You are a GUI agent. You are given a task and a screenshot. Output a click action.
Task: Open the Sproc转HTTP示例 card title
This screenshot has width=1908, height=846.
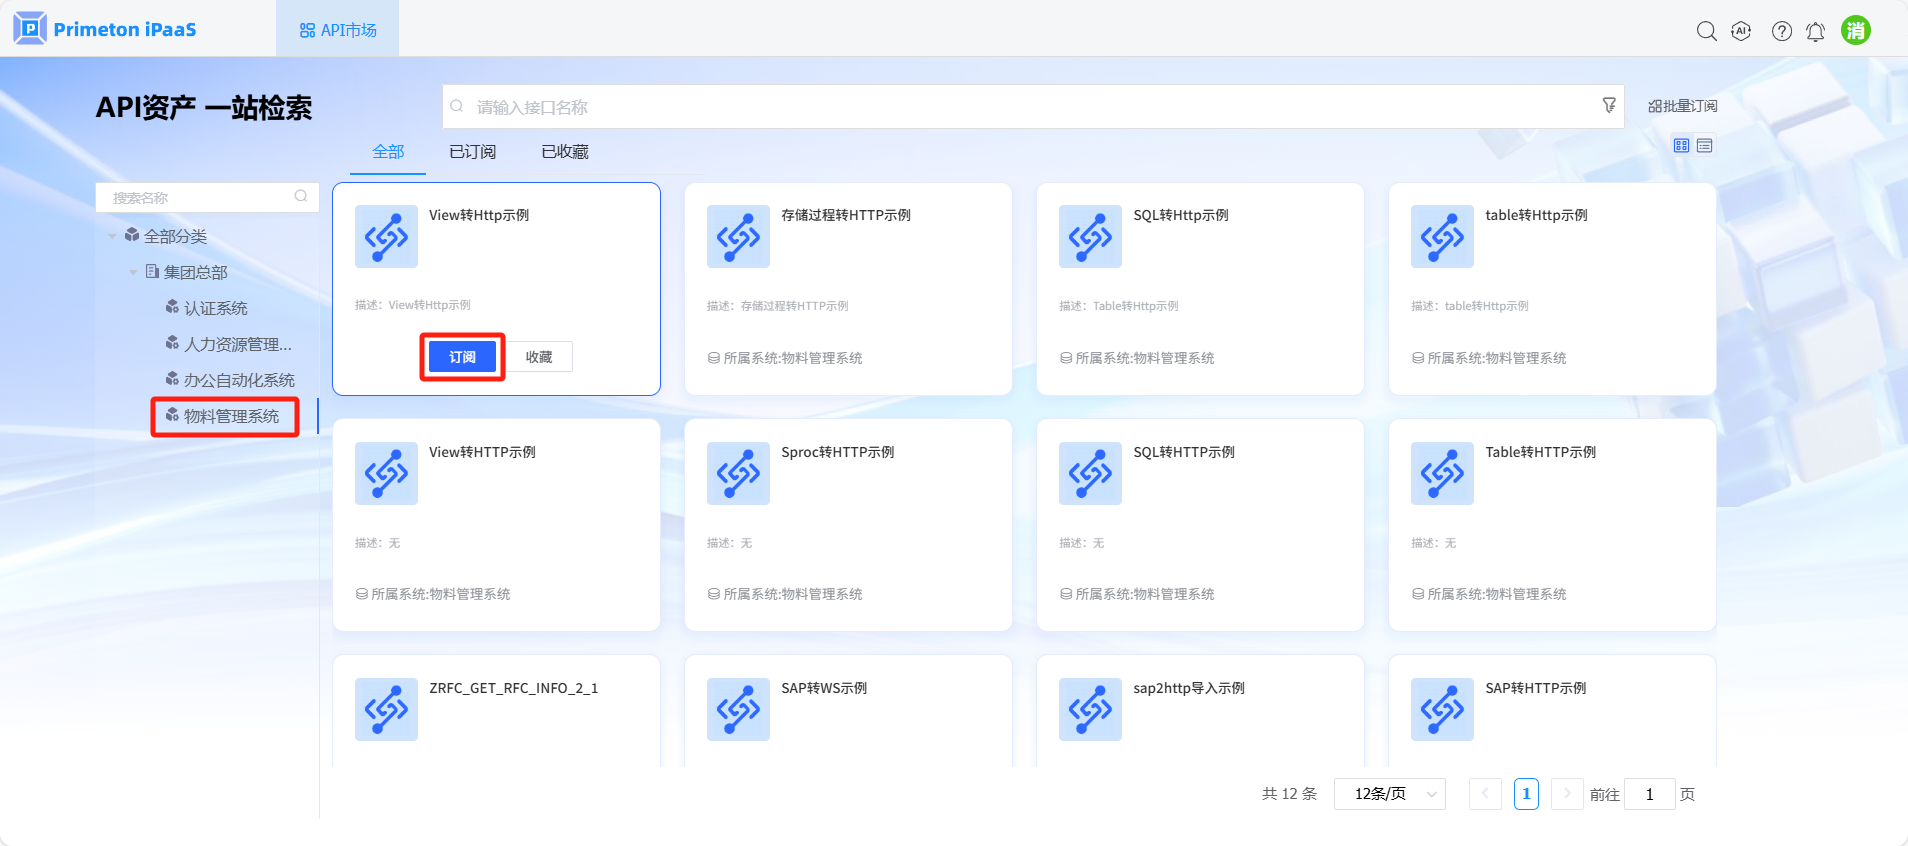[838, 452]
